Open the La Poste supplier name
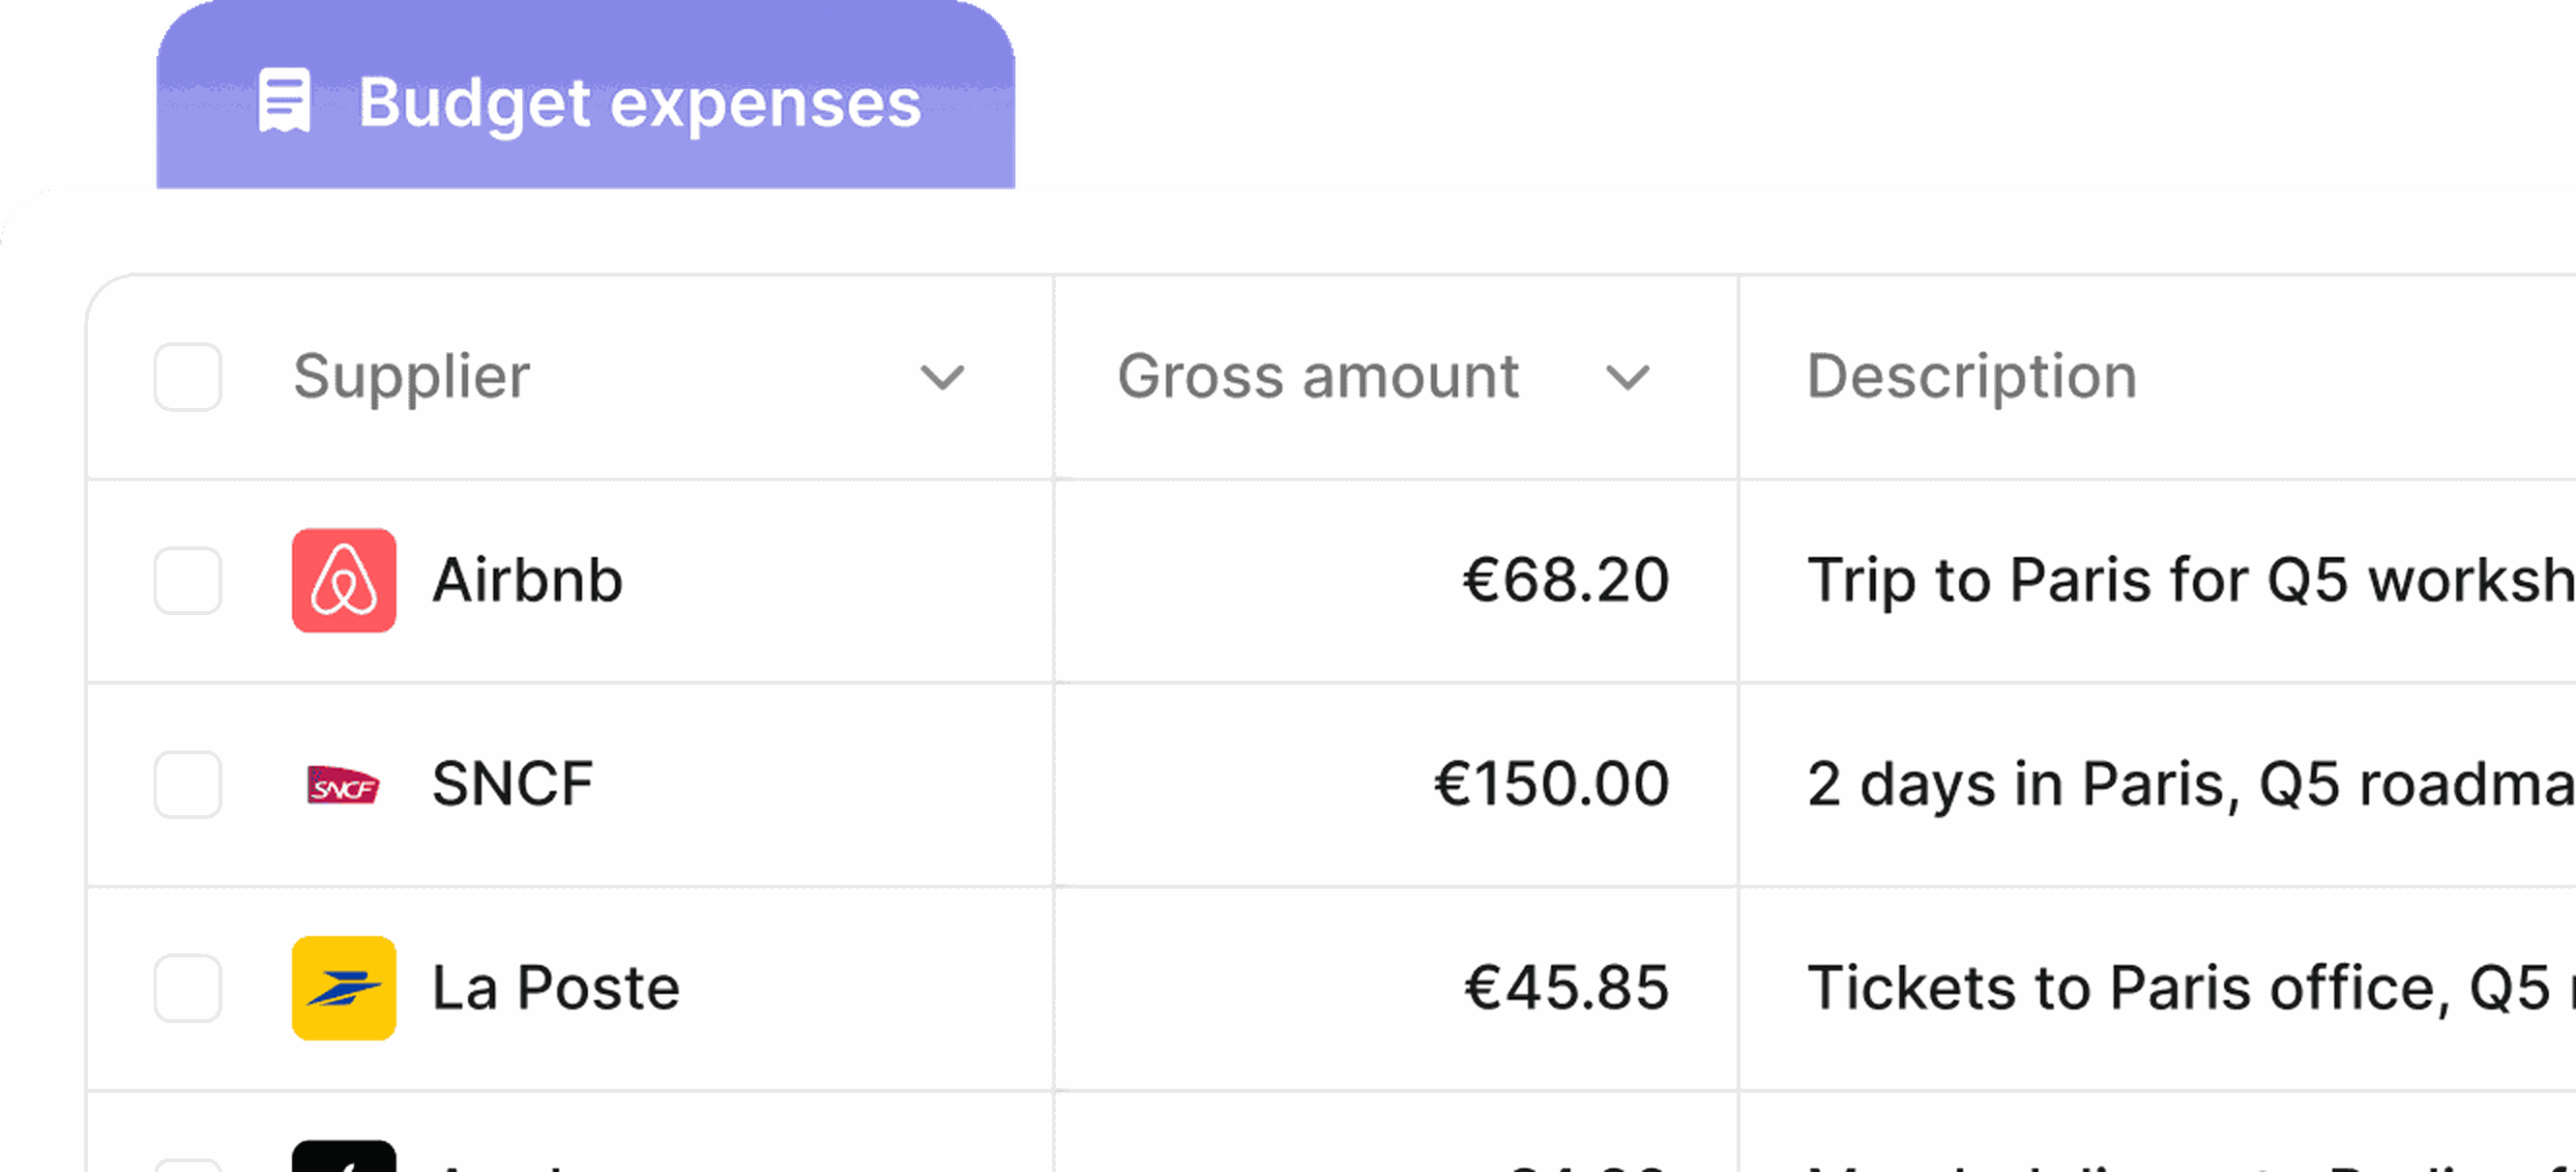This screenshot has height=1172, width=2576. [556, 988]
